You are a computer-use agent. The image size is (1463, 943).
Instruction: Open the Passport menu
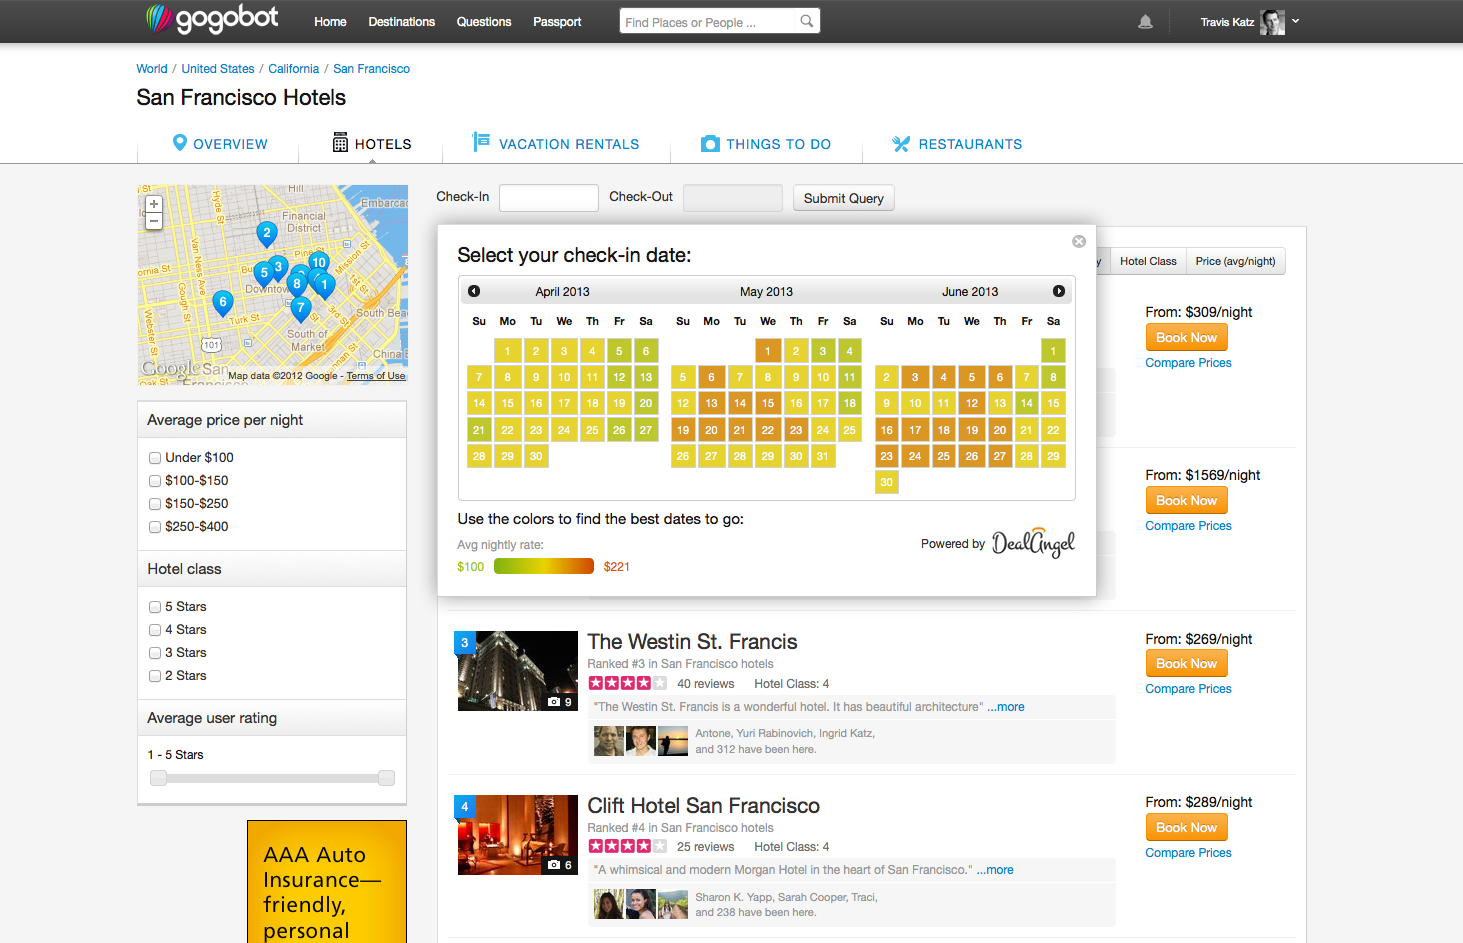click(557, 22)
